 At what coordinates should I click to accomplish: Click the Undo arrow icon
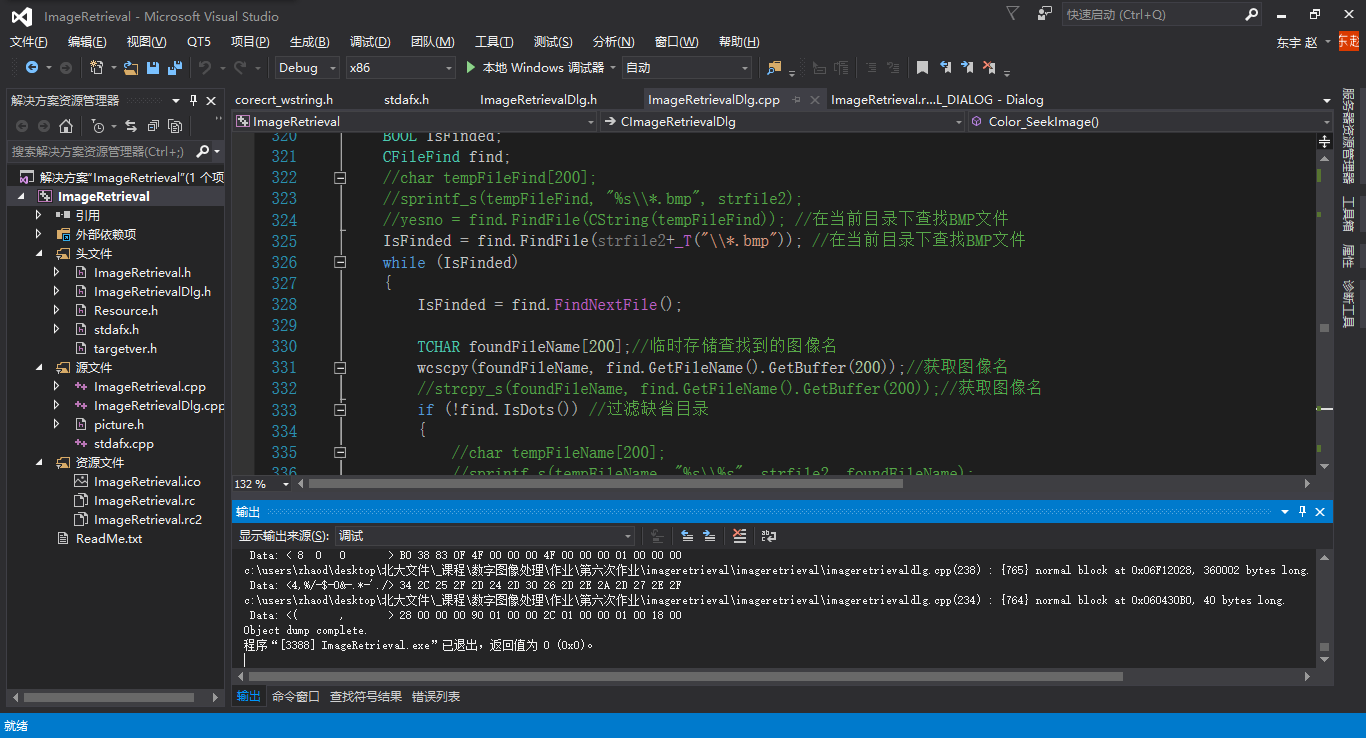coord(204,67)
